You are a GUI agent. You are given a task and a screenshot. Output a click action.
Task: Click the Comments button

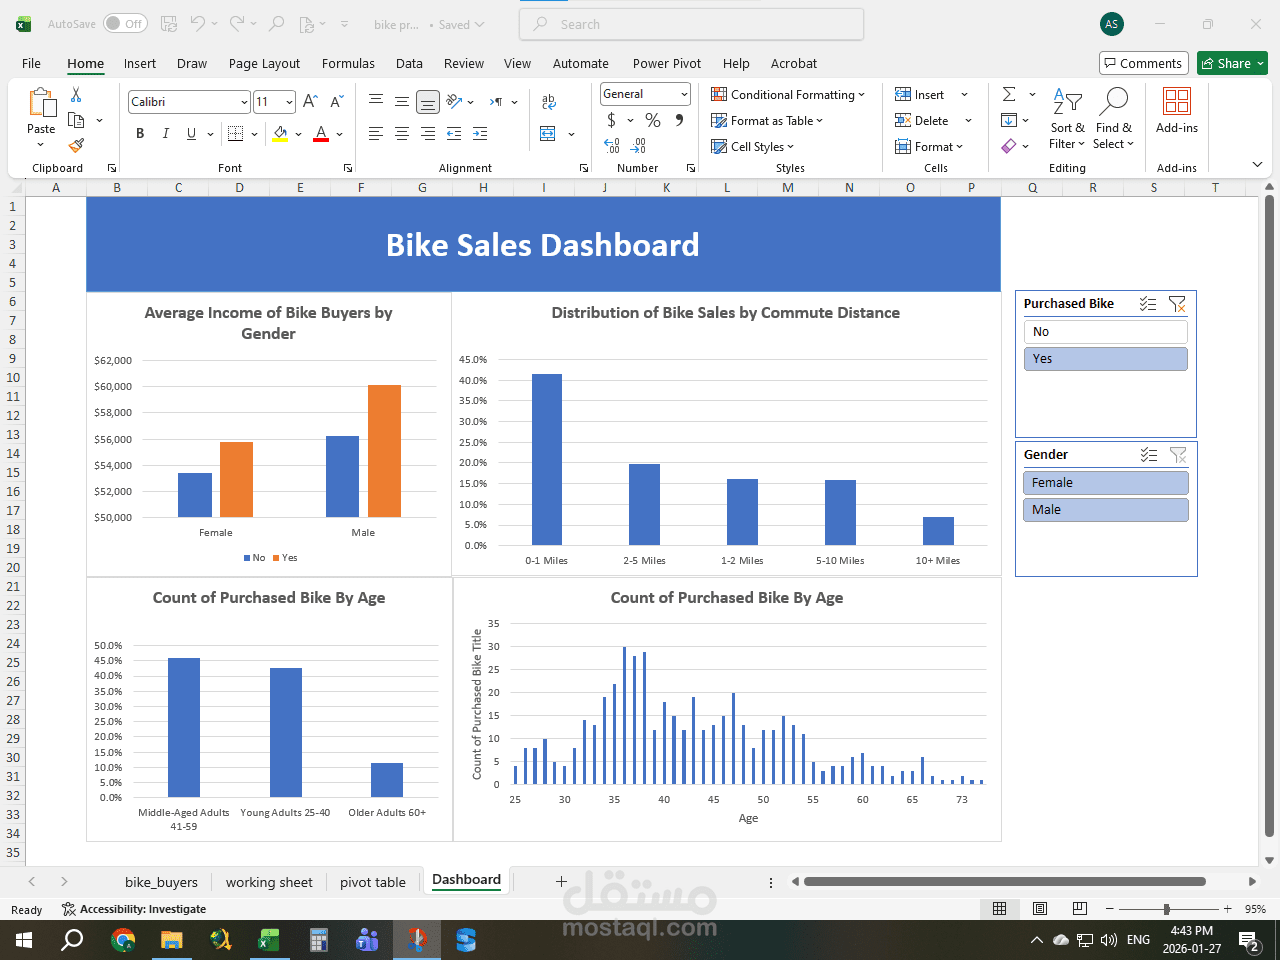point(1143,62)
